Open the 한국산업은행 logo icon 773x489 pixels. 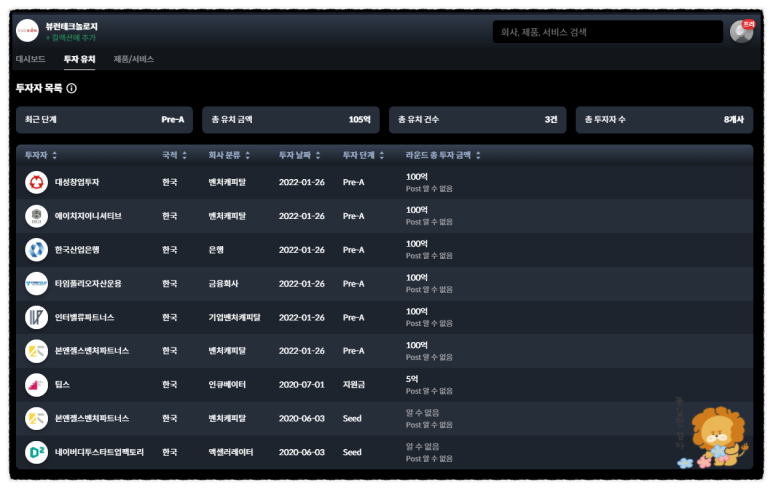(x=36, y=250)
